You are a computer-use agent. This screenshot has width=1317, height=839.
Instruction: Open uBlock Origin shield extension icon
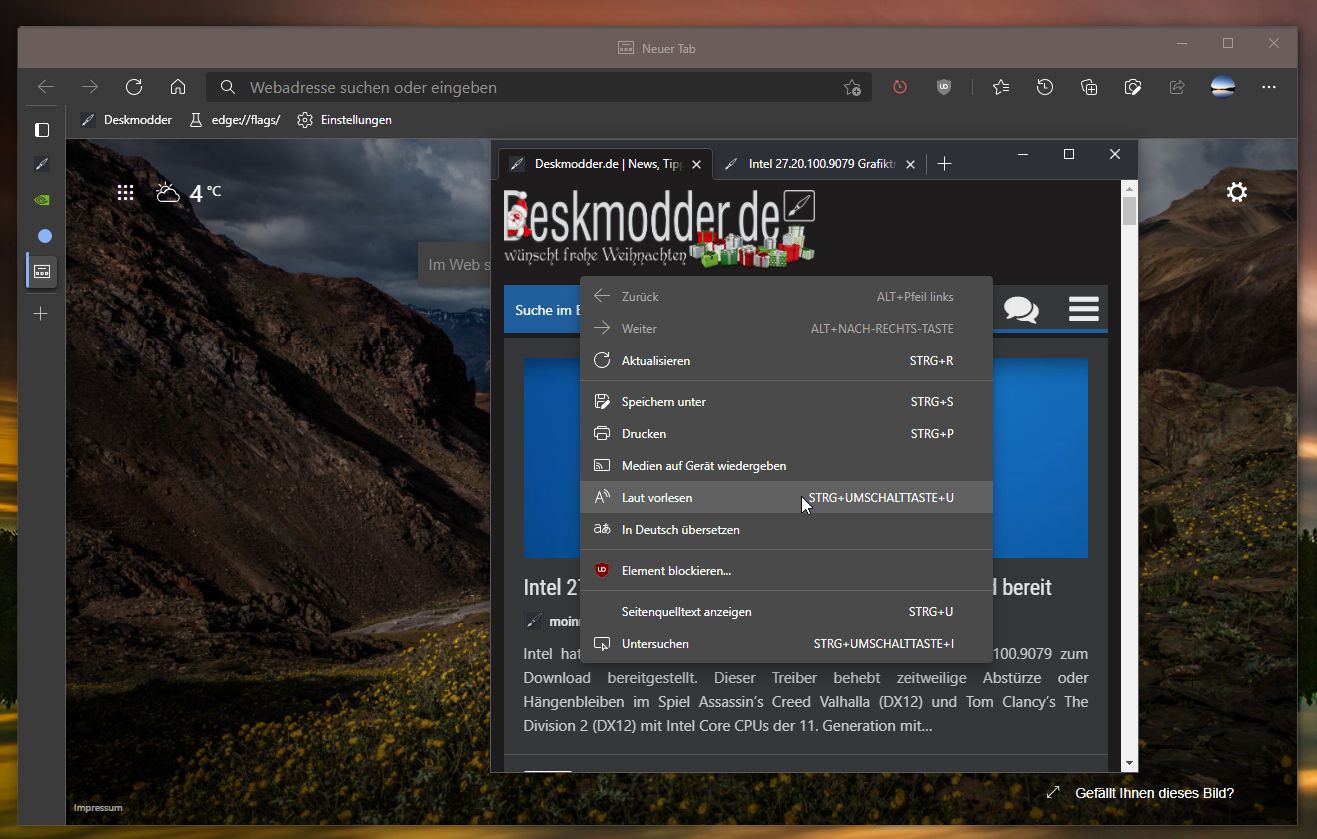coord(944,87)
